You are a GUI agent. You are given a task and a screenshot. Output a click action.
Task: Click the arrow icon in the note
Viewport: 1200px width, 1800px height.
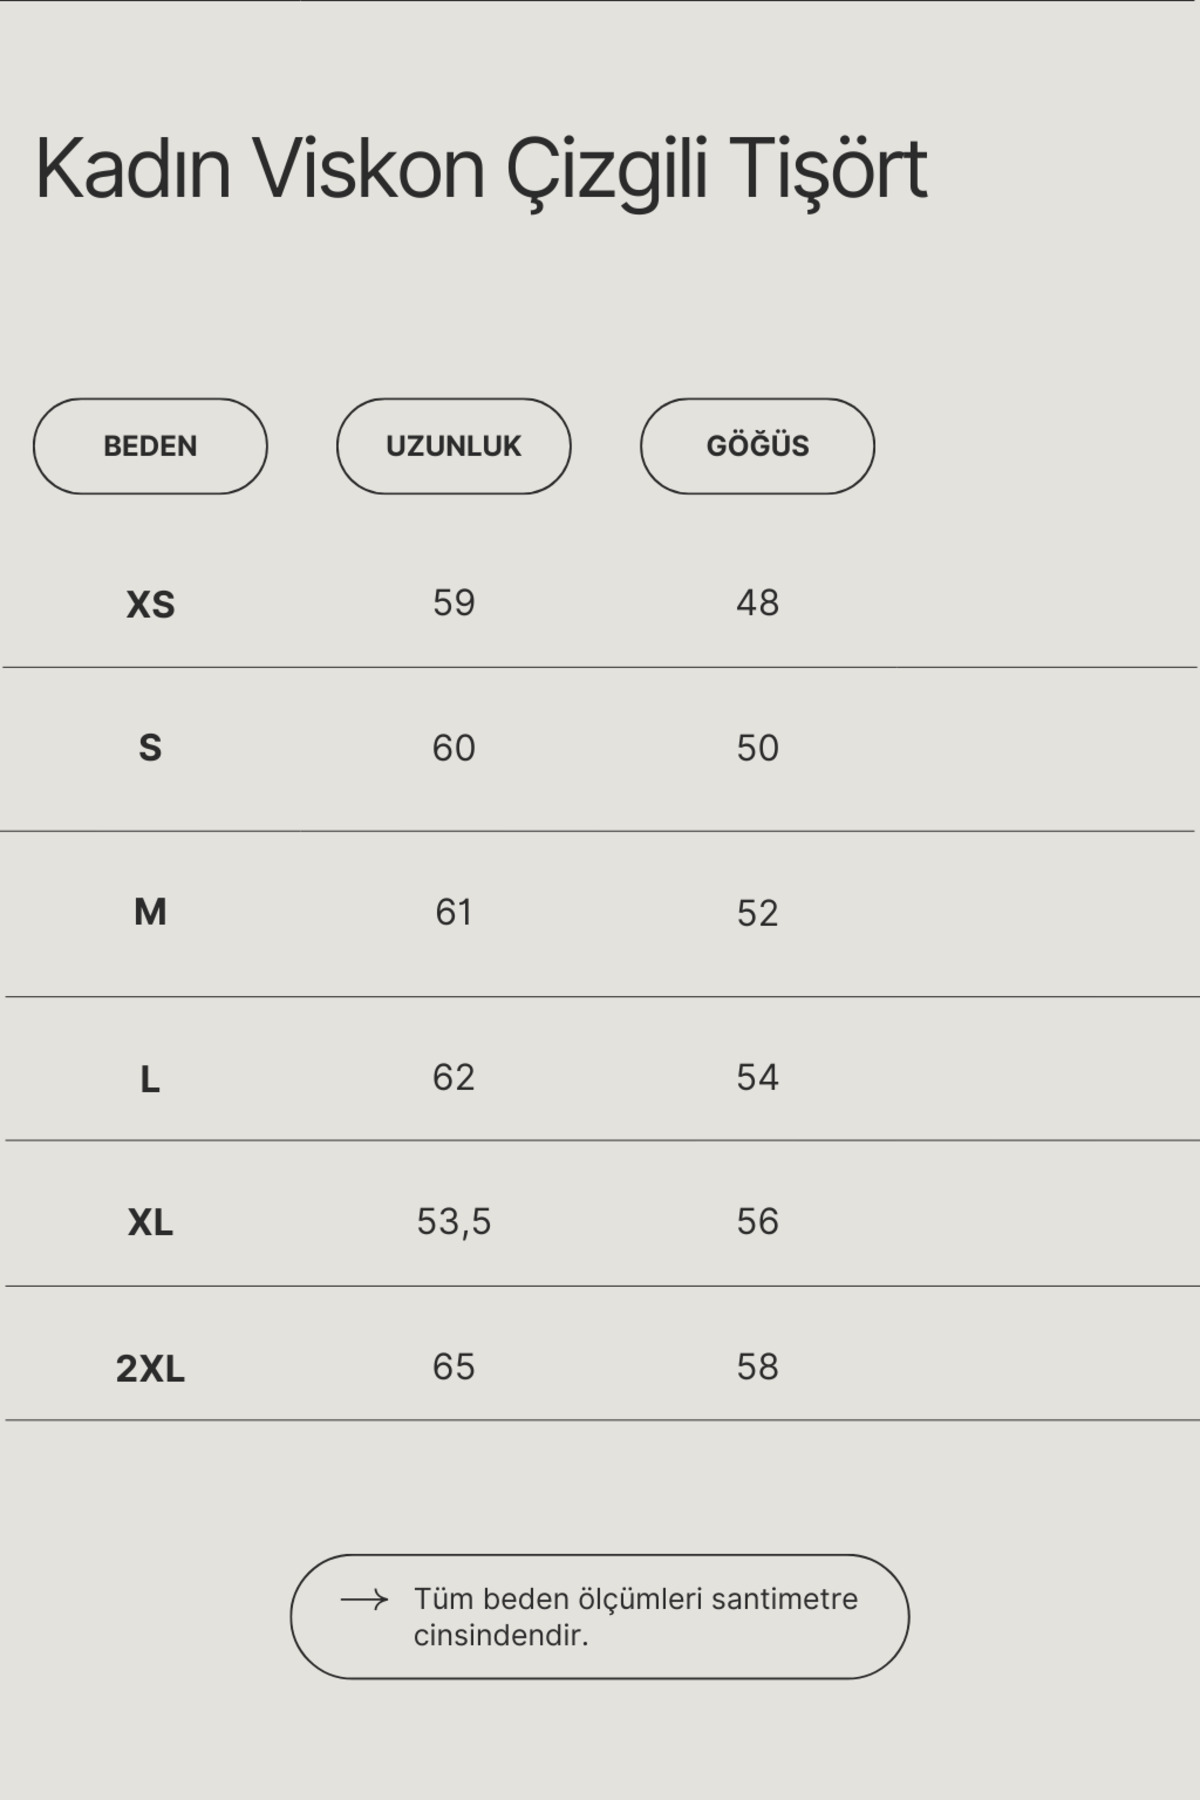[364, 1600]
